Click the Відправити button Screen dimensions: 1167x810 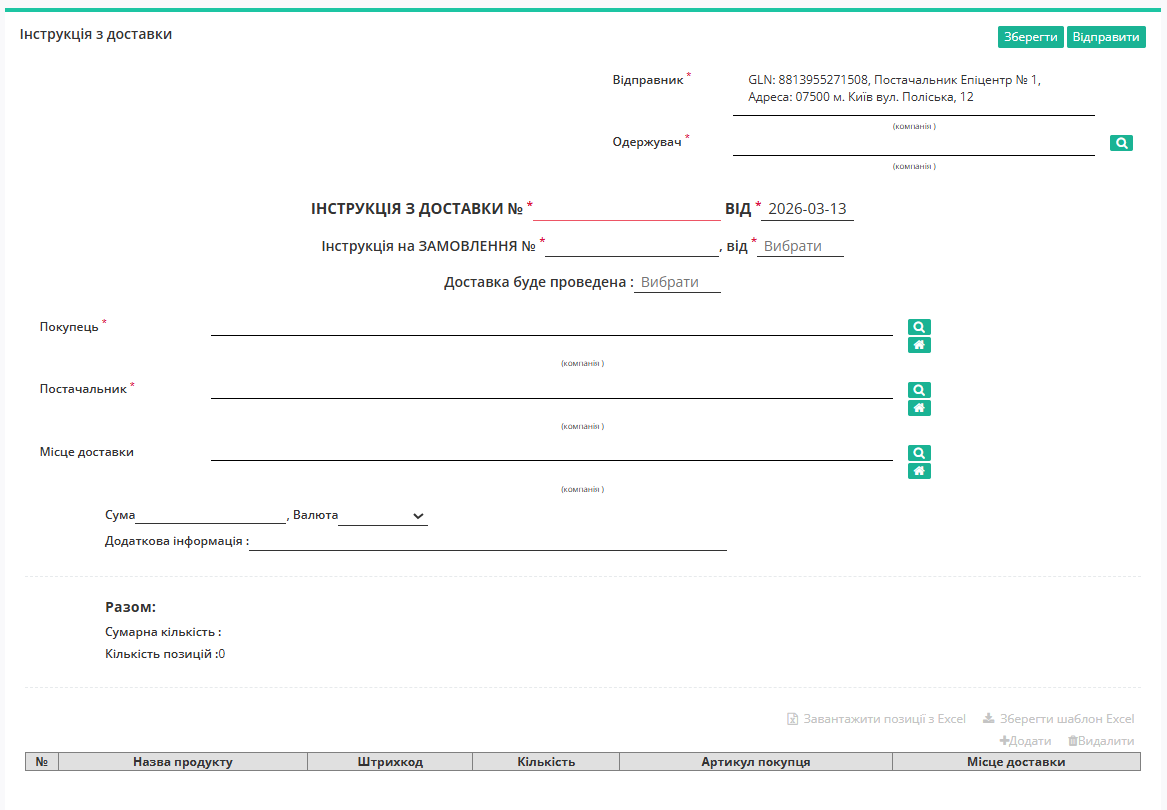(x=1106, y=36)
